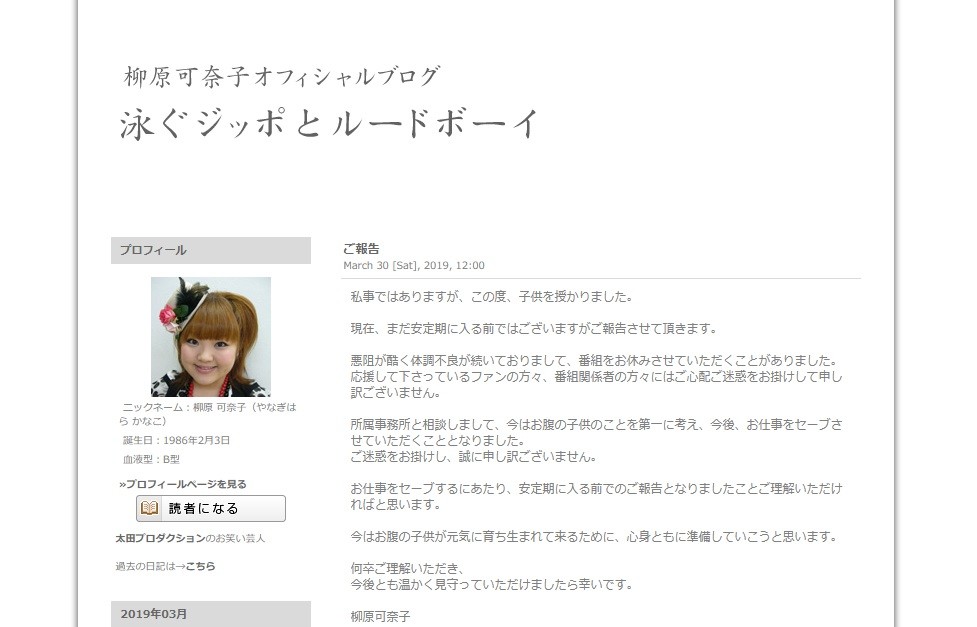Click the March 30, 2019 post date
The image size is (977, 627).
(x=413, y=266)
